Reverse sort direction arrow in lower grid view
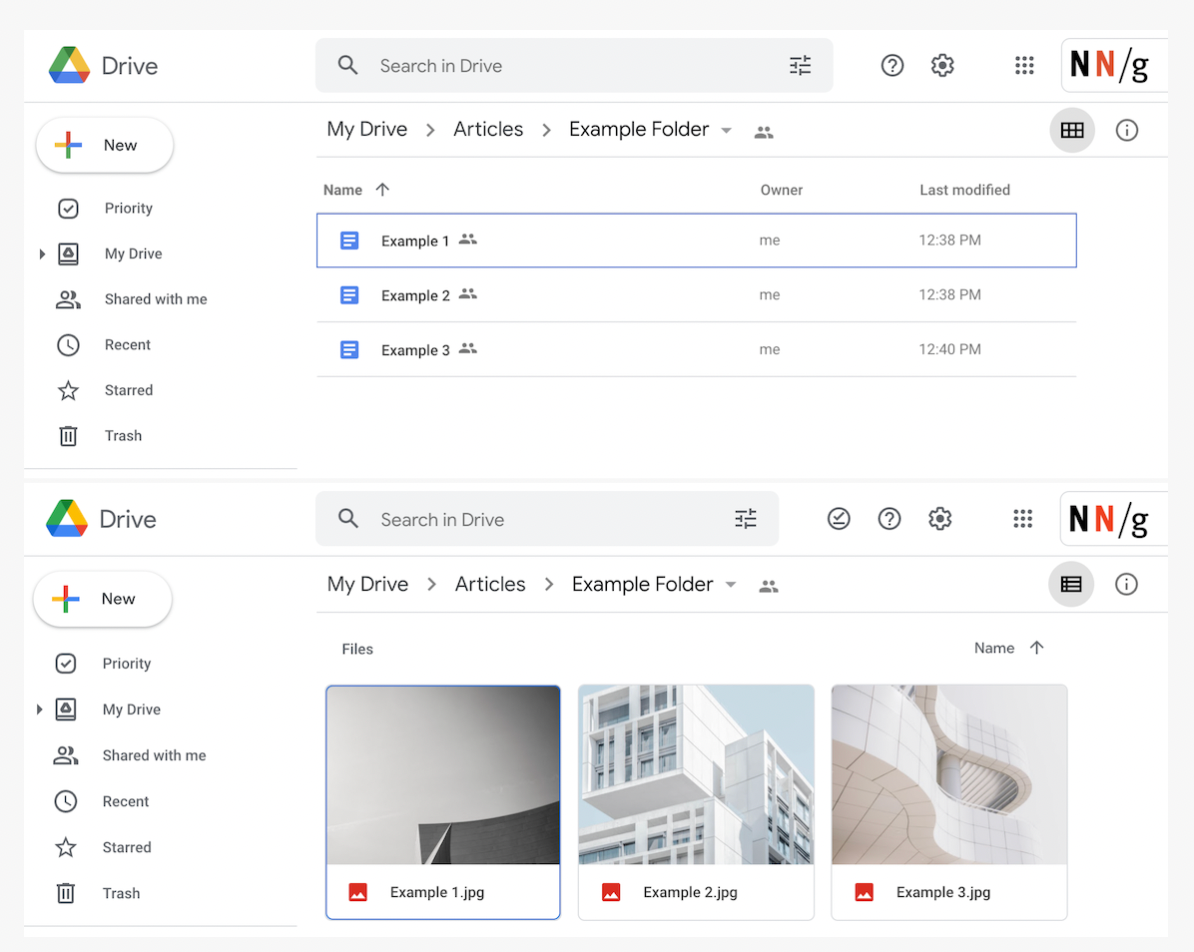The image size is (1194, 952). pos(1036,648)
